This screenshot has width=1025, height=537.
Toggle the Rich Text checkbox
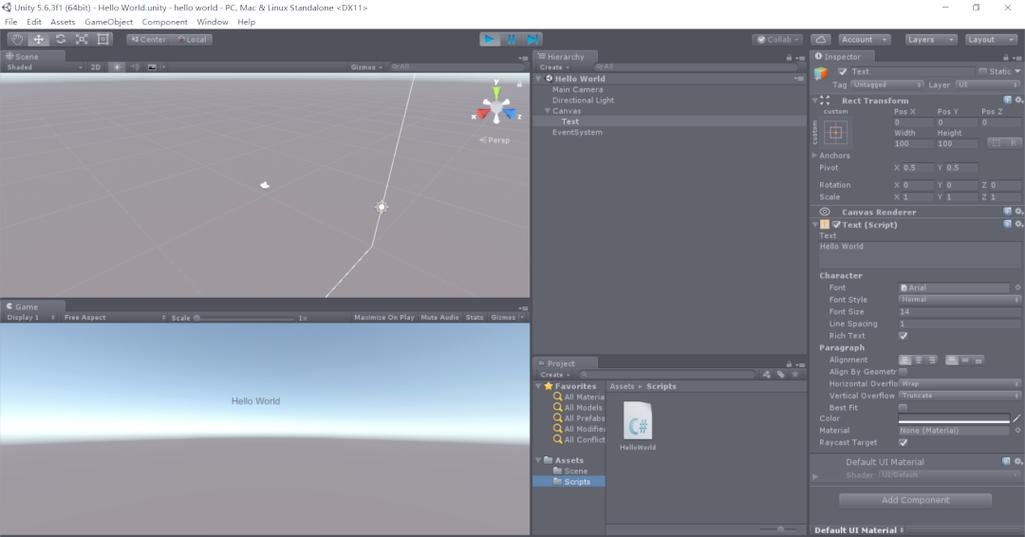click(x=903, y=336)
